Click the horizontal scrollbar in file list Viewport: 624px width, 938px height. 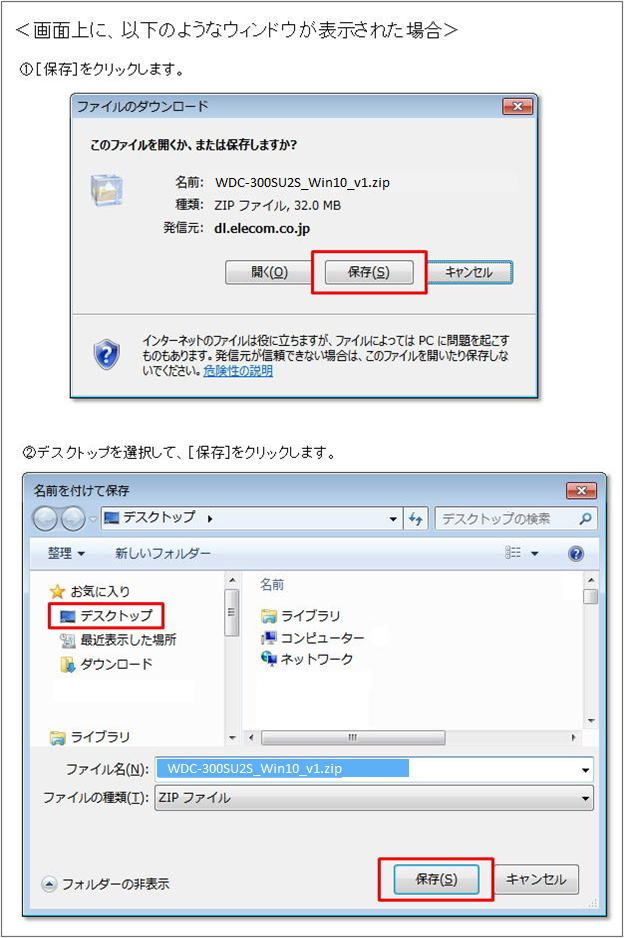pyautogui.click(x=353, y=737)
